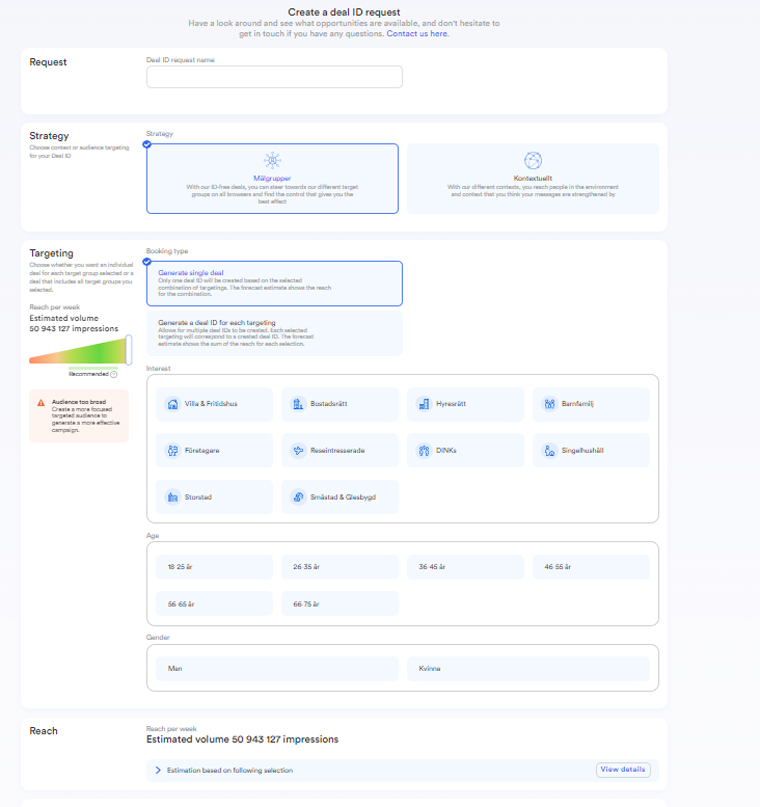760x807 pixels.
Task: Click the Hyresrätt building icon
Action: click(x=423, y=404)
